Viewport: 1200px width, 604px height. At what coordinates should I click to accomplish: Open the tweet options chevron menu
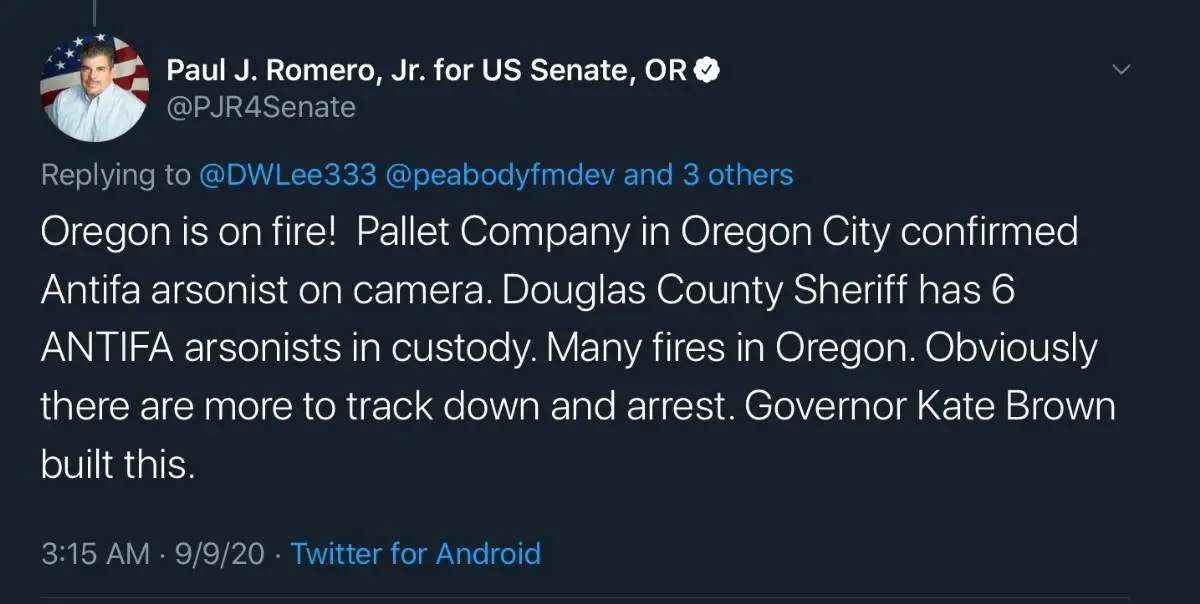click(x=1122, y=69)
